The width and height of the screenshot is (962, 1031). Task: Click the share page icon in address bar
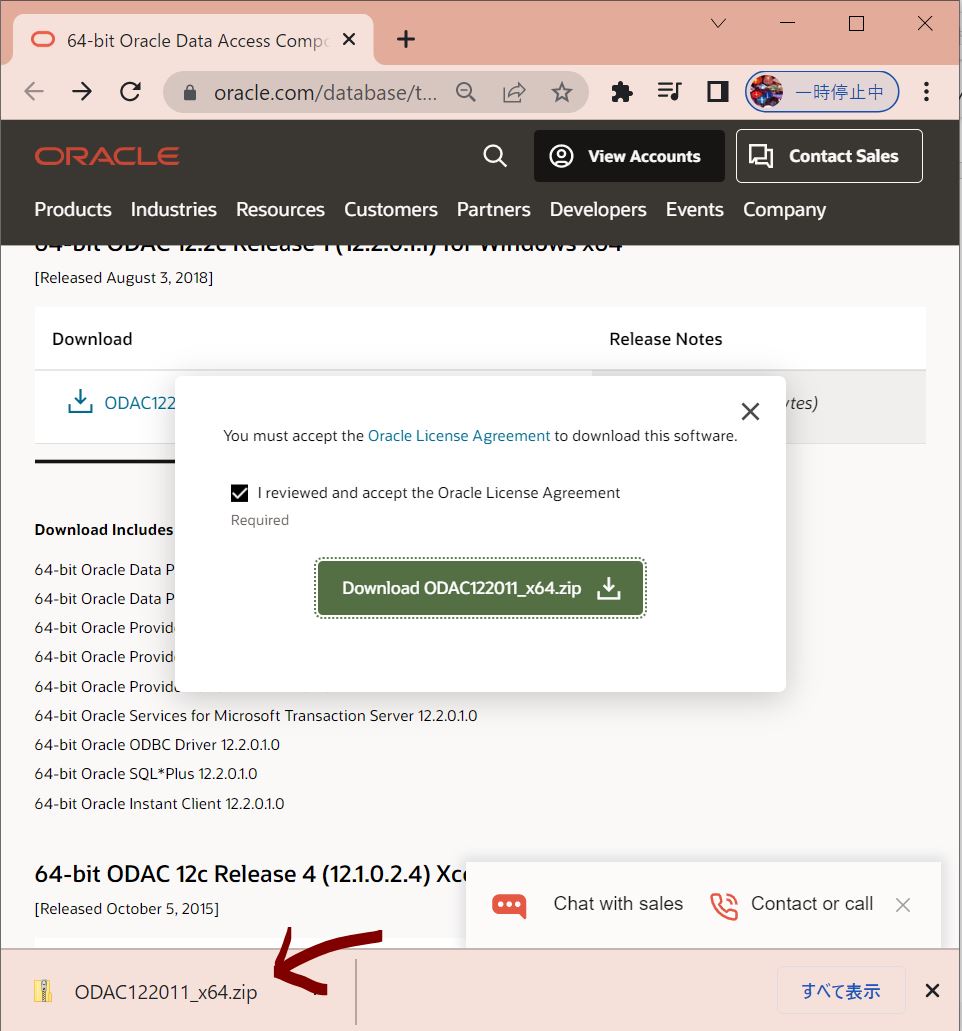pyautogui.click(x=514, y=92)
